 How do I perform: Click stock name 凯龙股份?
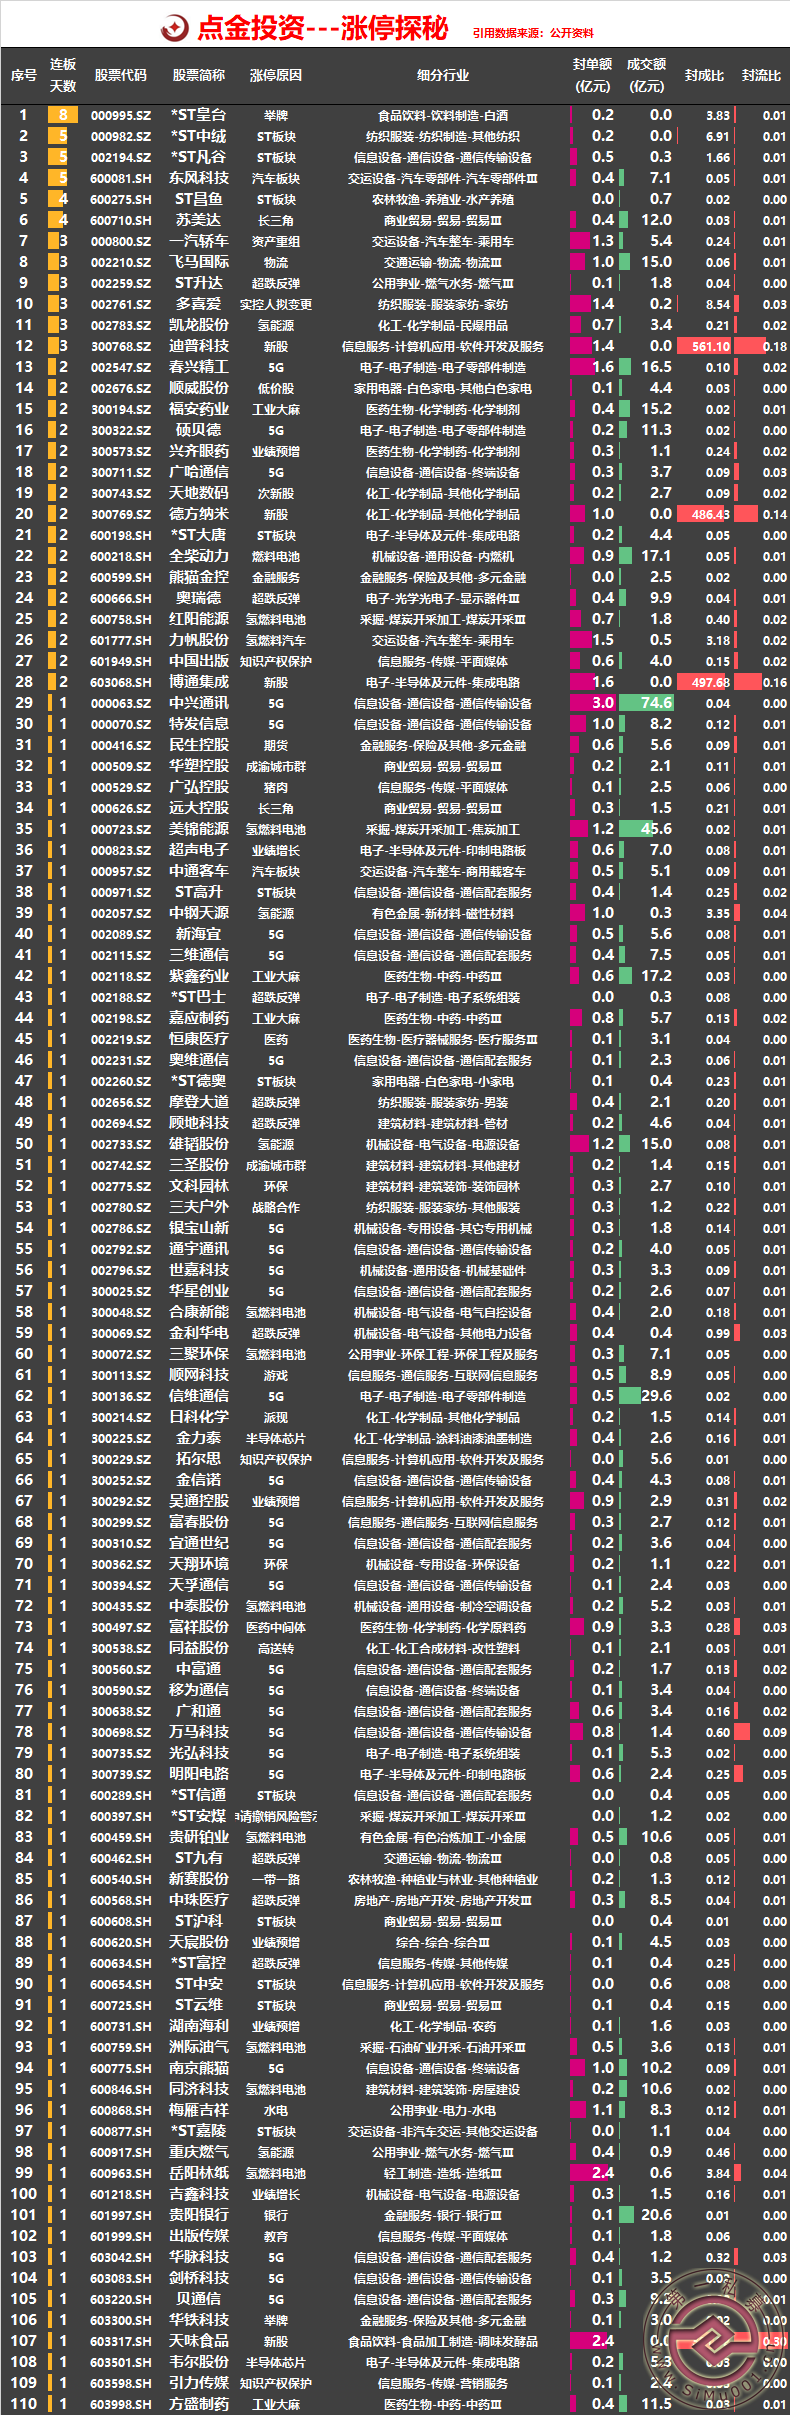(x=199, y=325)
